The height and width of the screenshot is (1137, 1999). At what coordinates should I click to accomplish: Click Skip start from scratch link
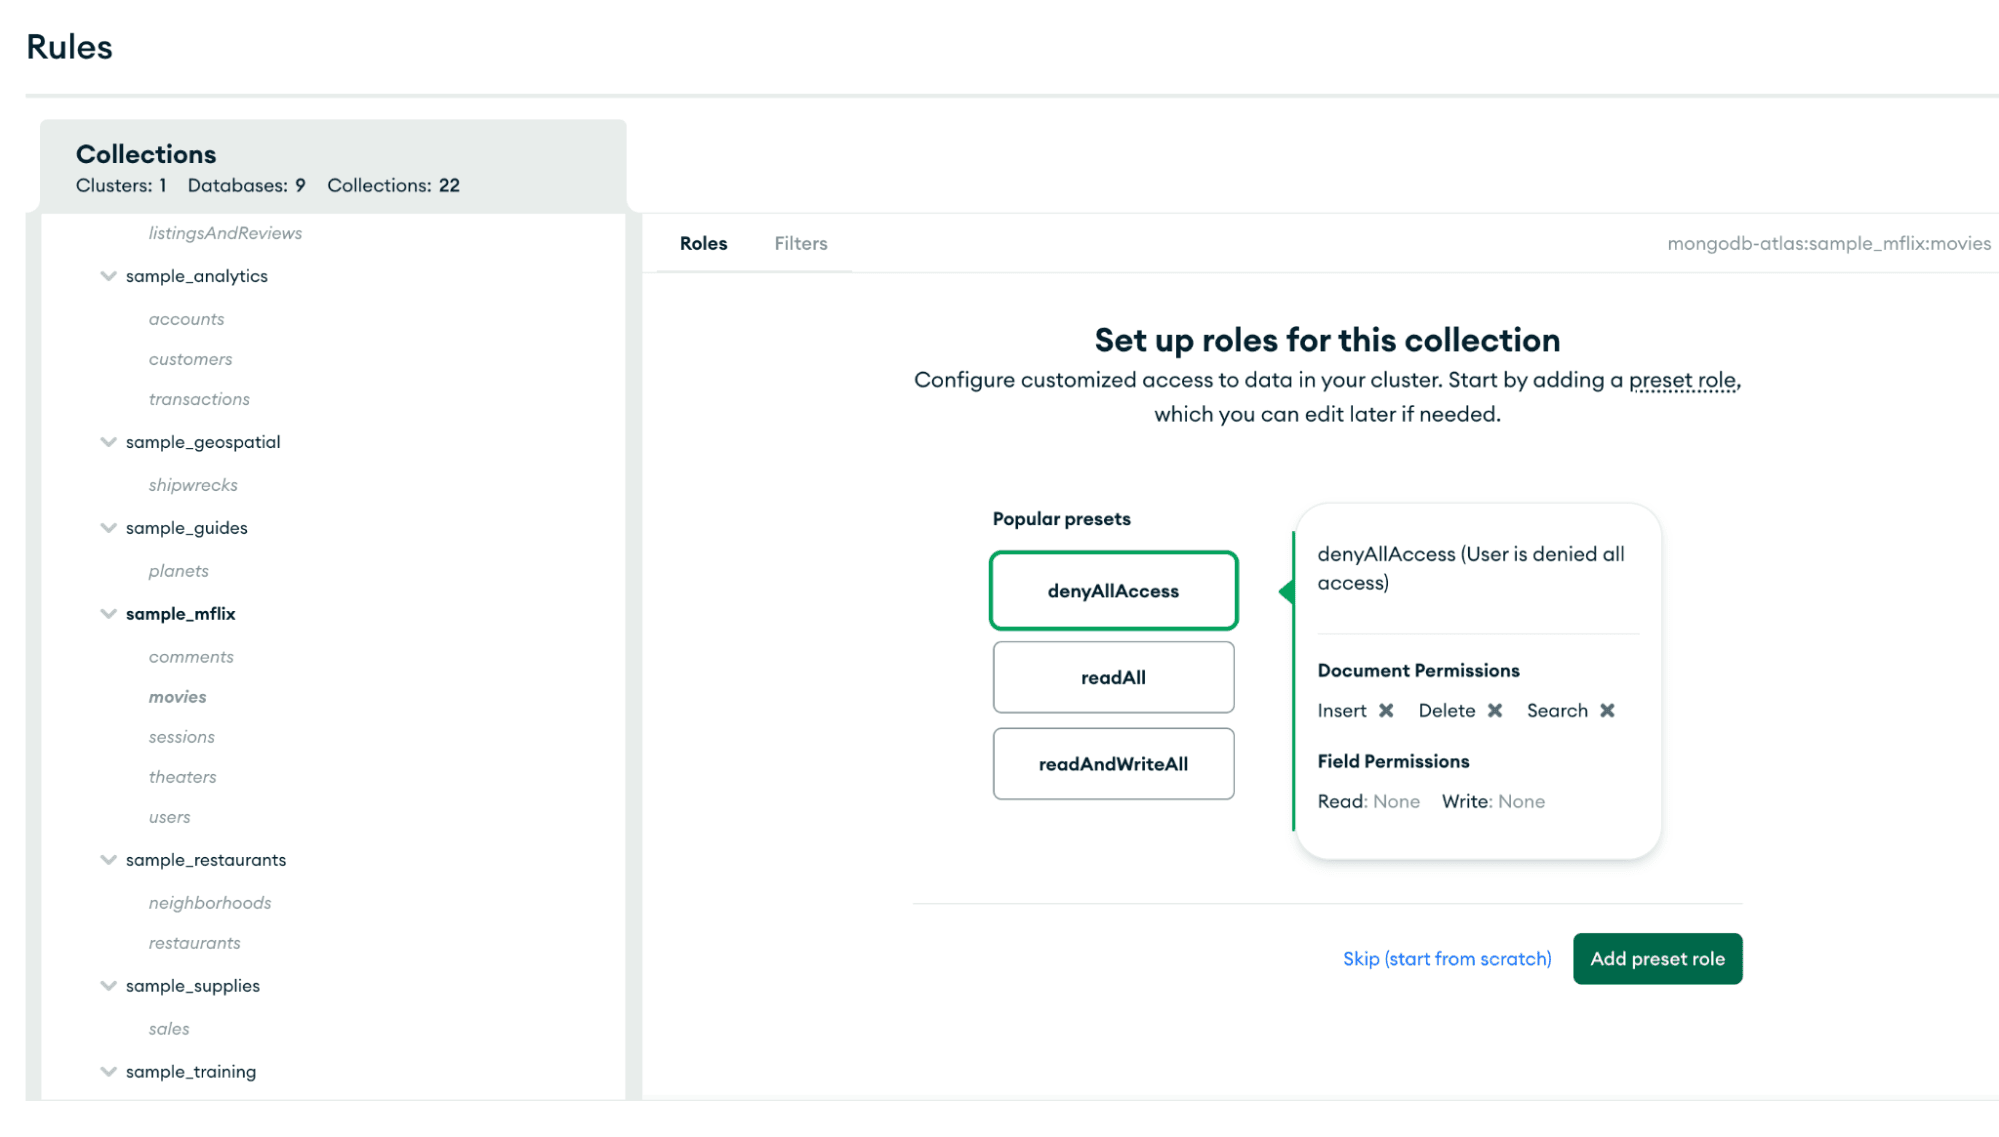pos(1446,958)
